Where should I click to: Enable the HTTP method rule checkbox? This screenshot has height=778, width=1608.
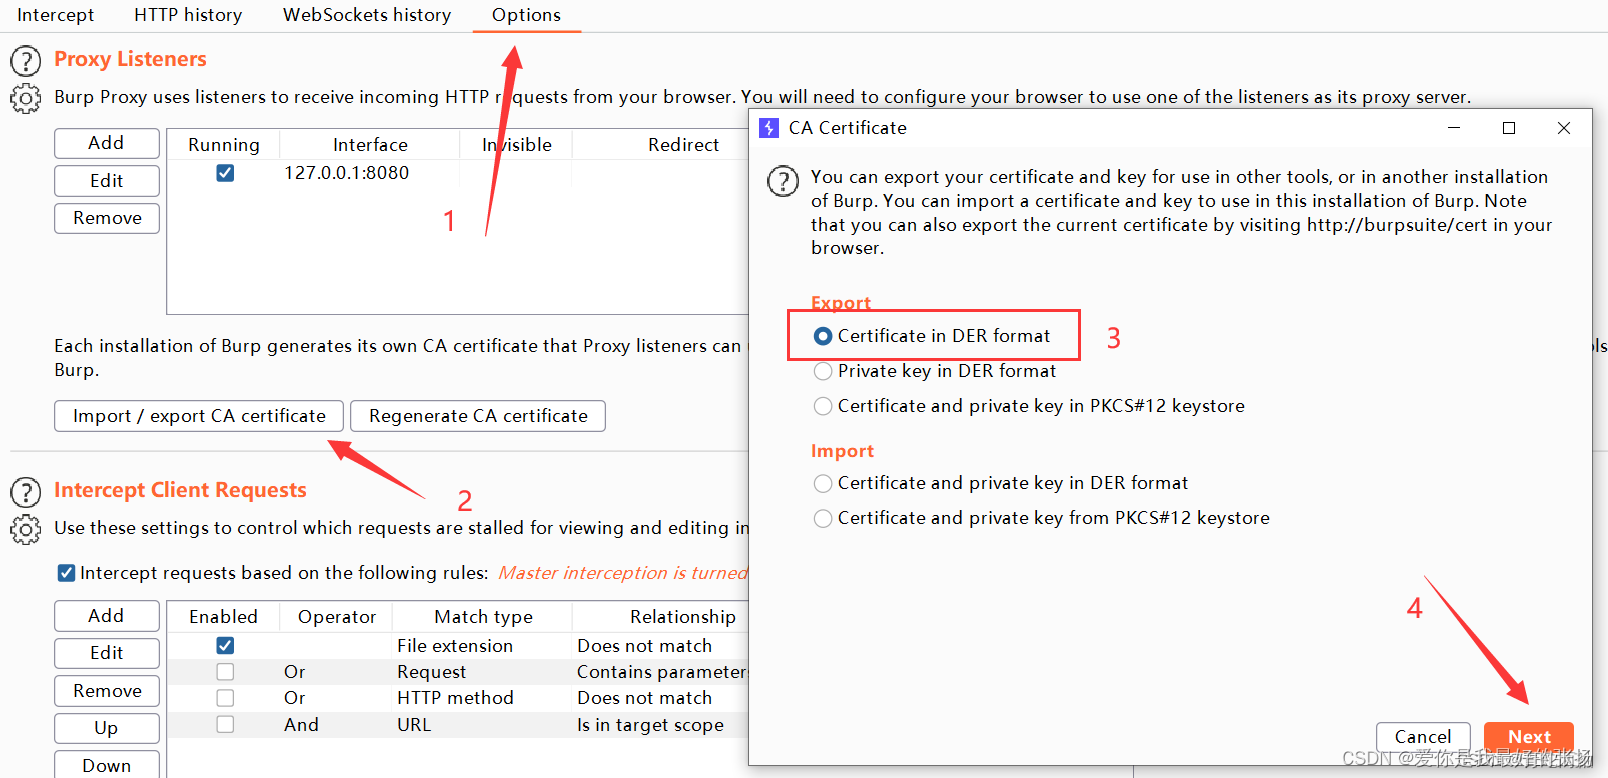(x=225, y=698)
